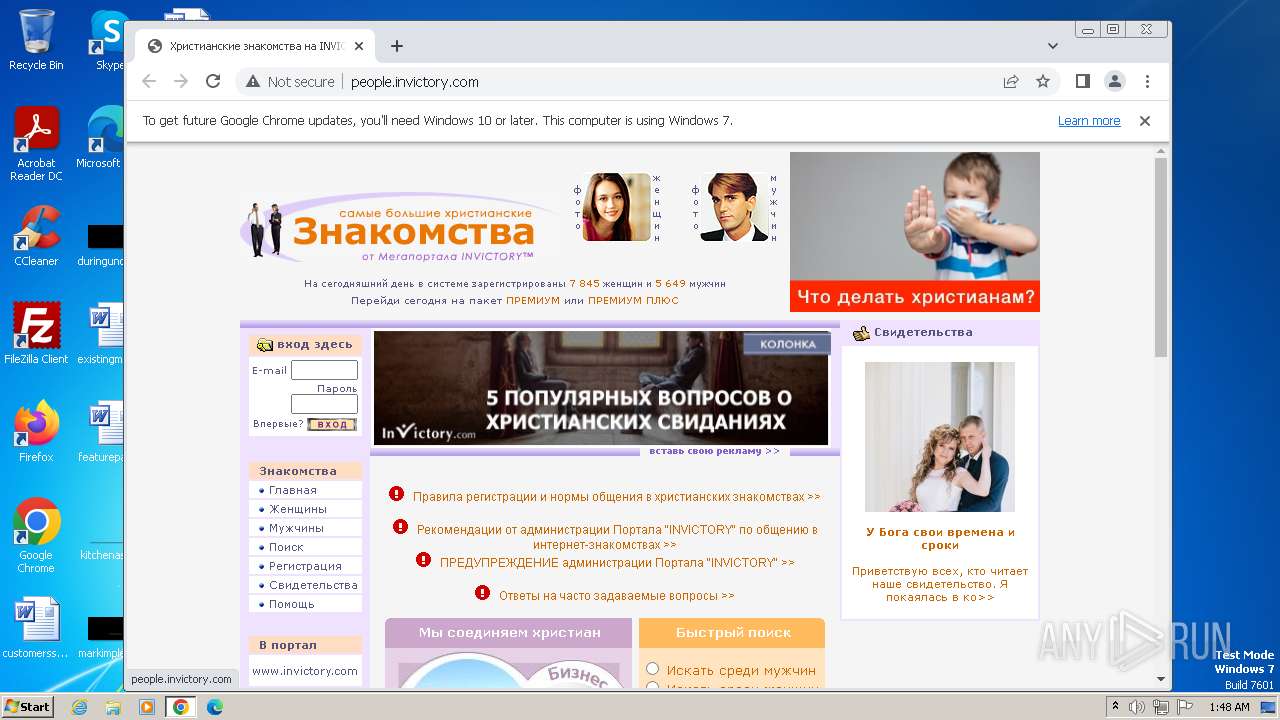Open CCleaner desktop shortcut

[x=36, y=236]
